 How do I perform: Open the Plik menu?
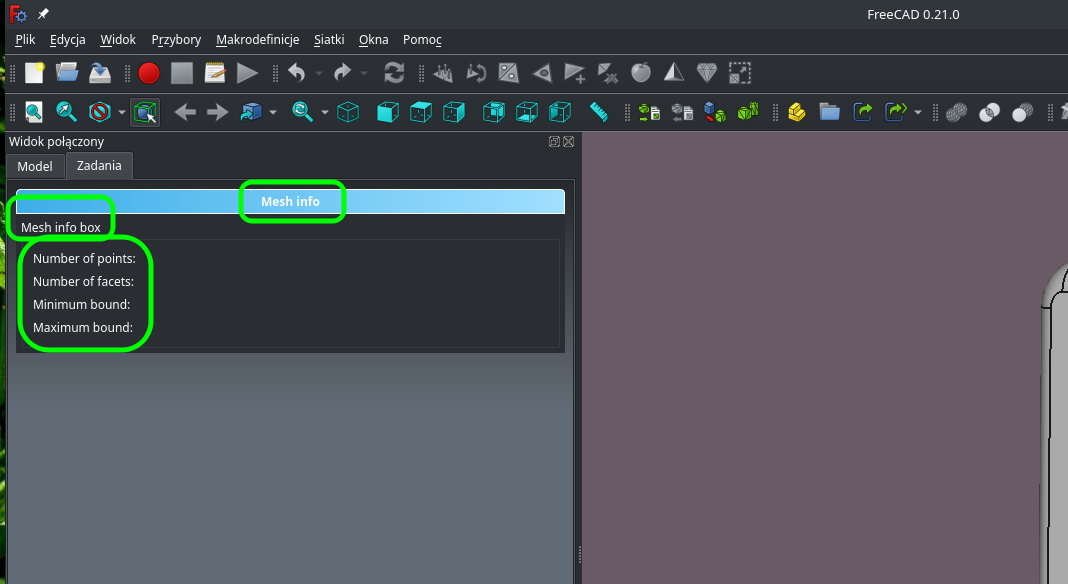(25, 40)
